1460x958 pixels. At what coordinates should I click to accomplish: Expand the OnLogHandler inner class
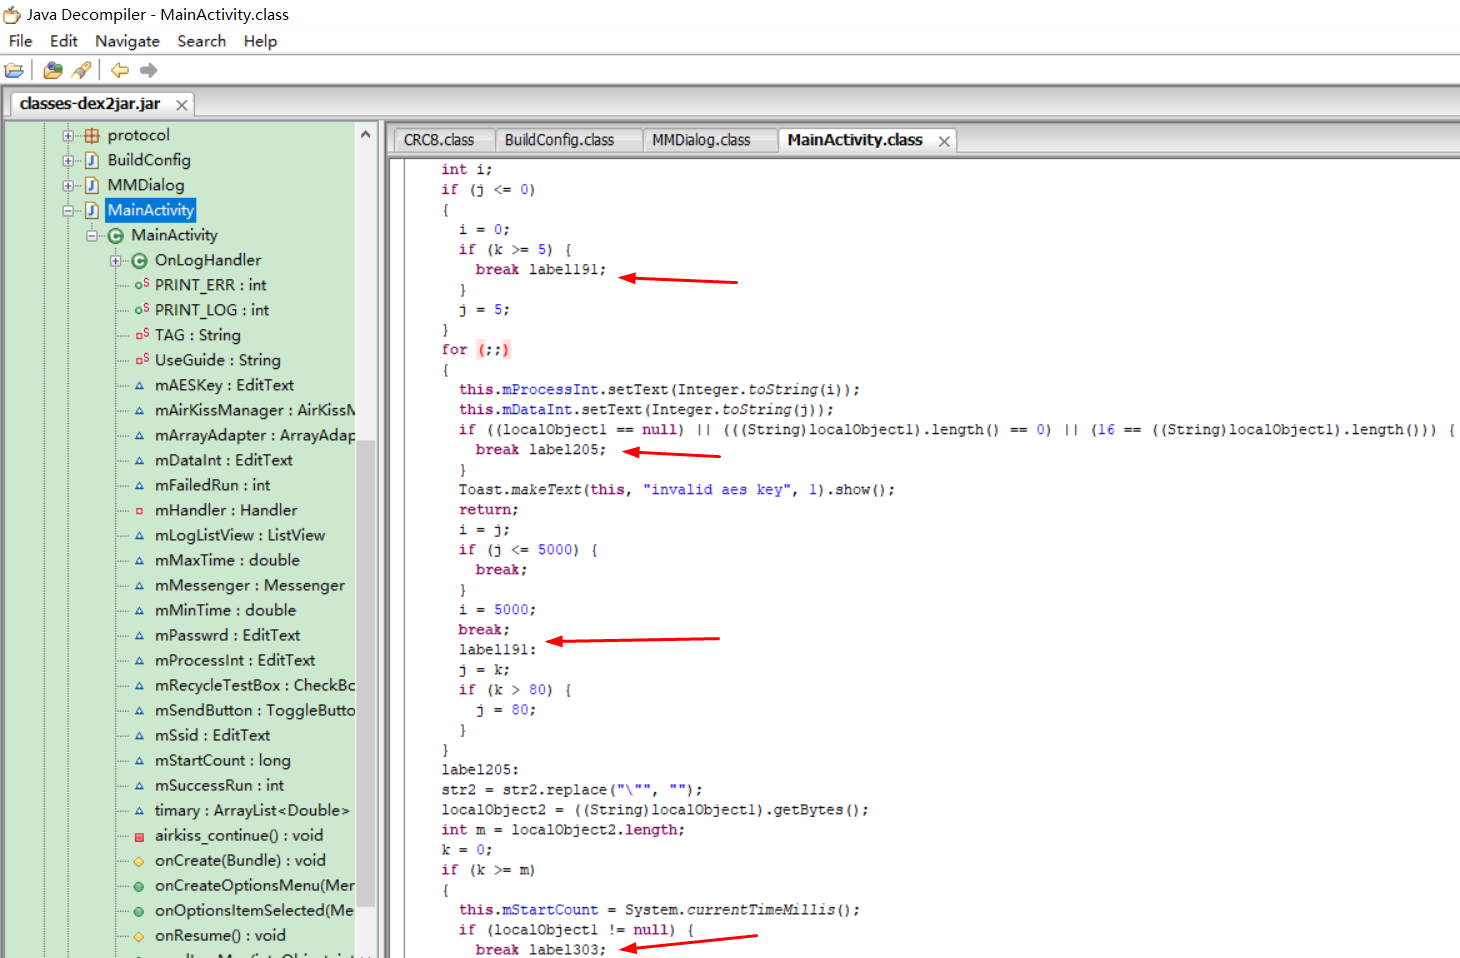115,260
